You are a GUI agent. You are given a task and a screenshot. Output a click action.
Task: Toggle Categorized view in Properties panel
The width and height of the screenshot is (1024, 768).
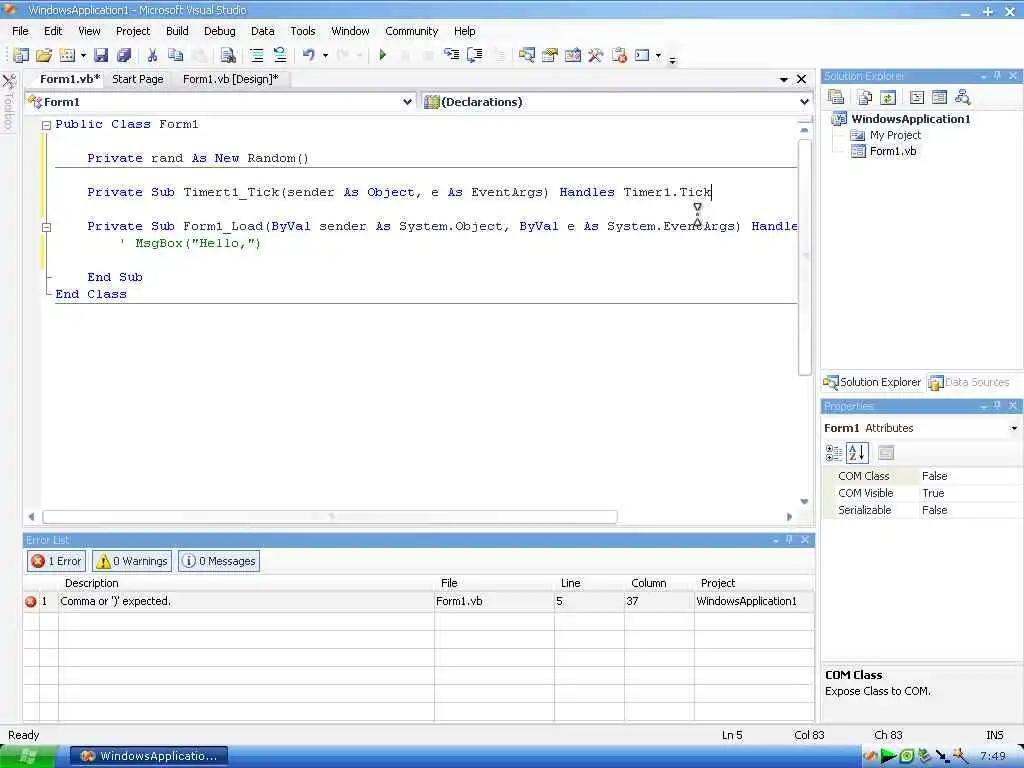point(833,453)
